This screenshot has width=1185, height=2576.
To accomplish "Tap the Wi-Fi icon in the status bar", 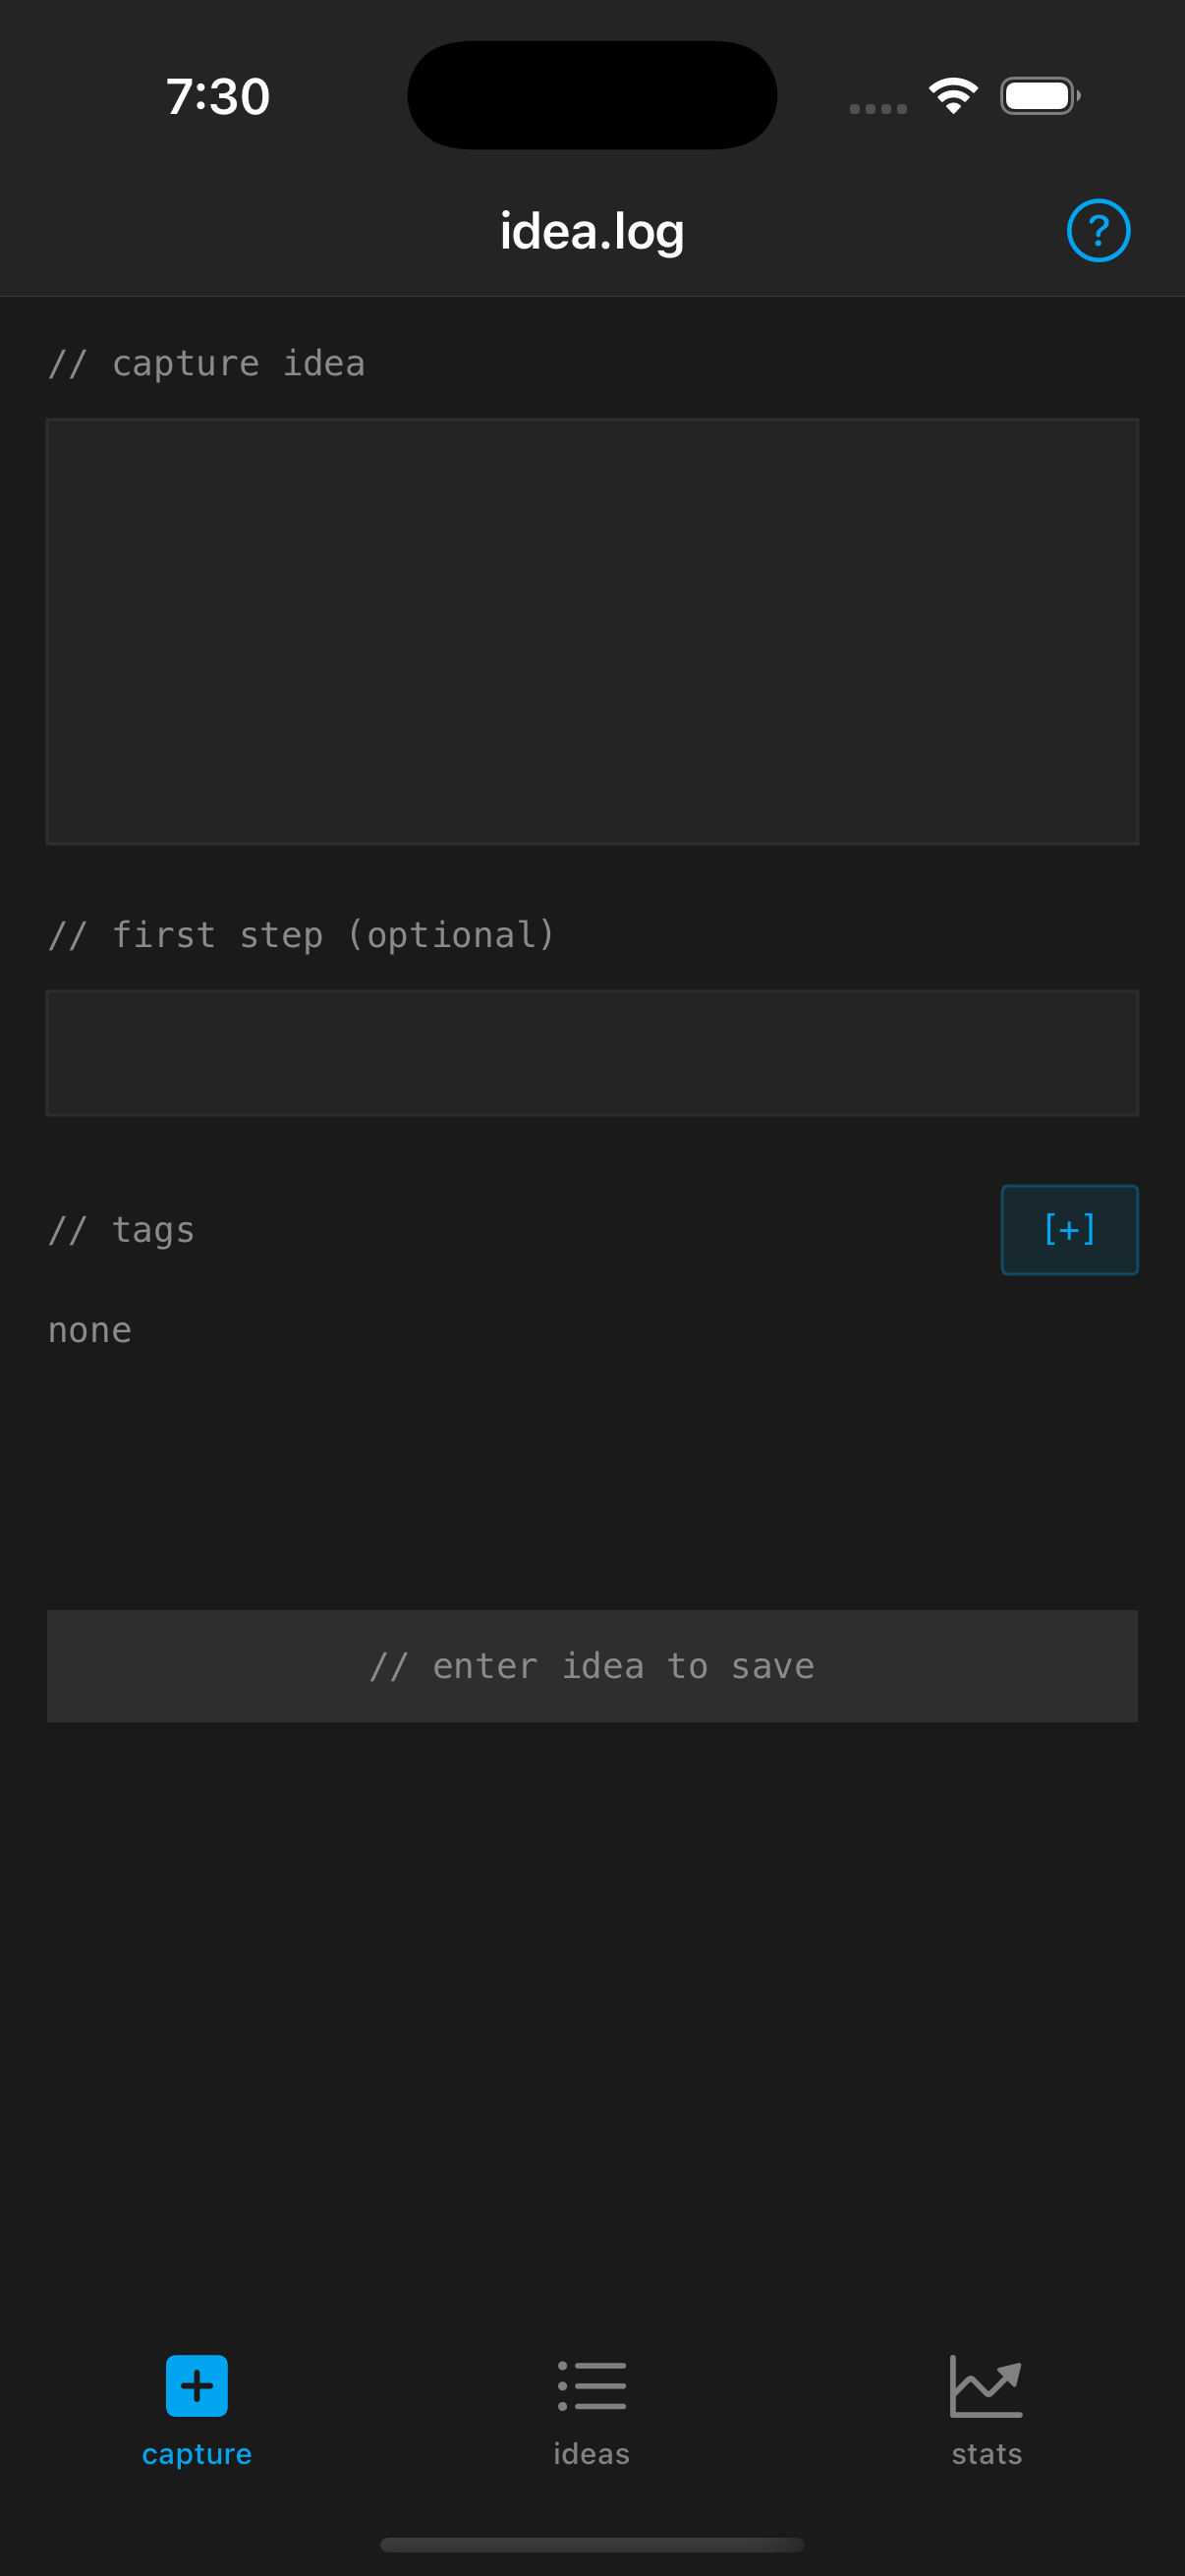I will coord(953,94).
